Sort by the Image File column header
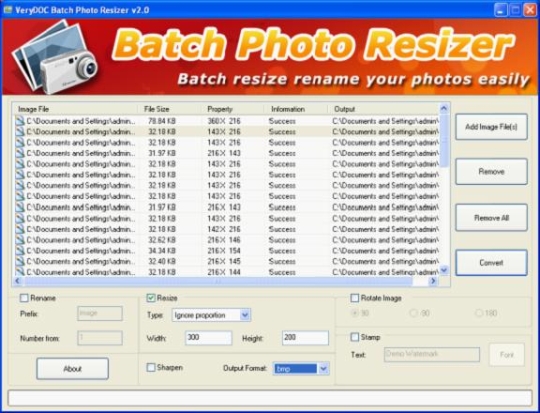540x413 pixels. coord(76,109)
